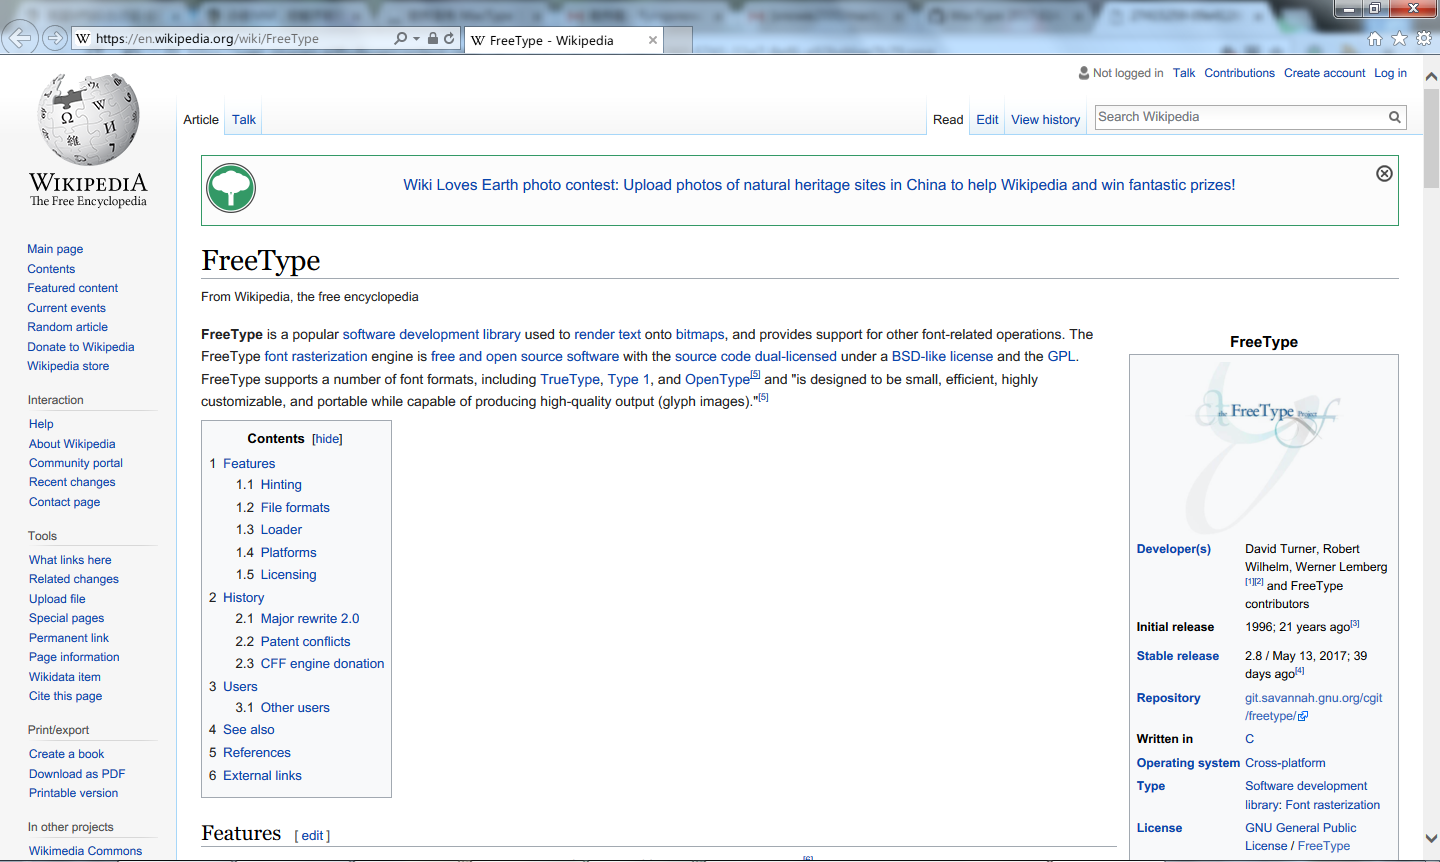Follow the BSD-like license link

pos(942,357)
